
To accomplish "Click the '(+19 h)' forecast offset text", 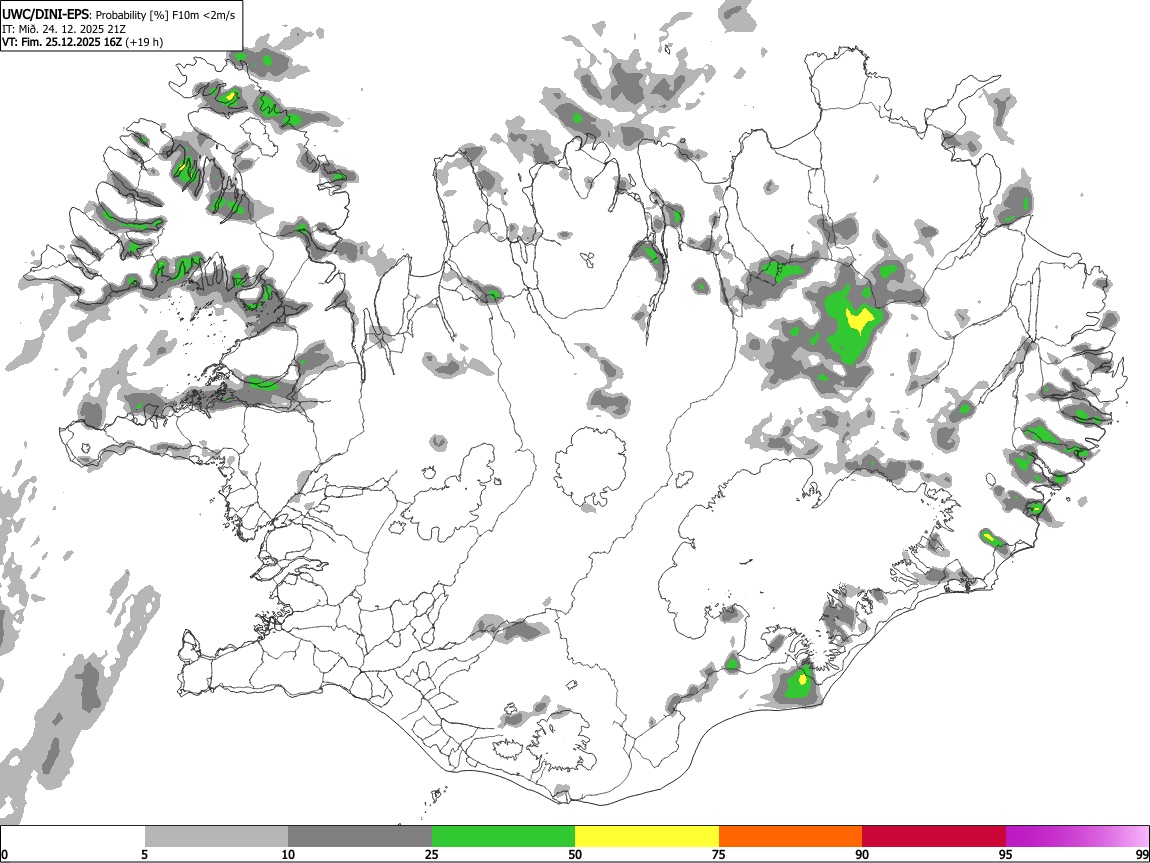I will coord(144,42).
